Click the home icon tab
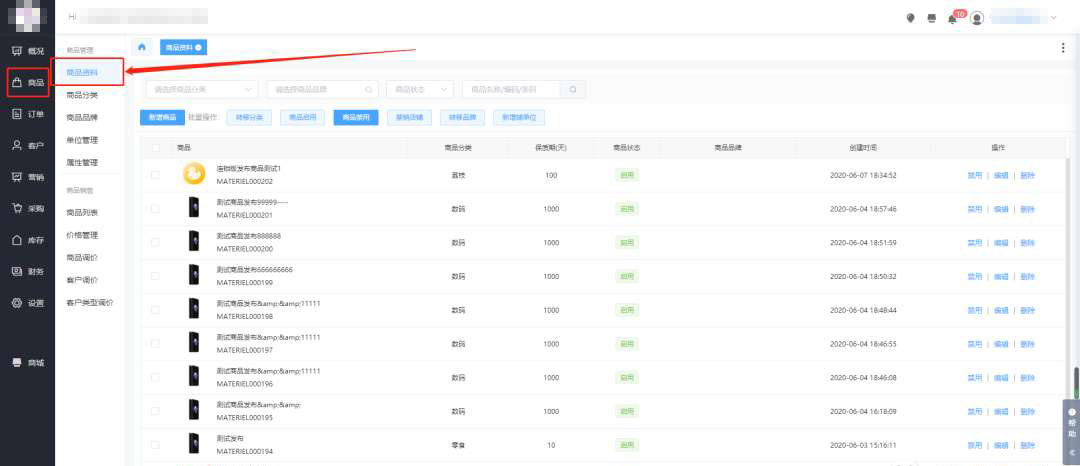This screenshot has width=1080, height=466. (x=142, y=47)
